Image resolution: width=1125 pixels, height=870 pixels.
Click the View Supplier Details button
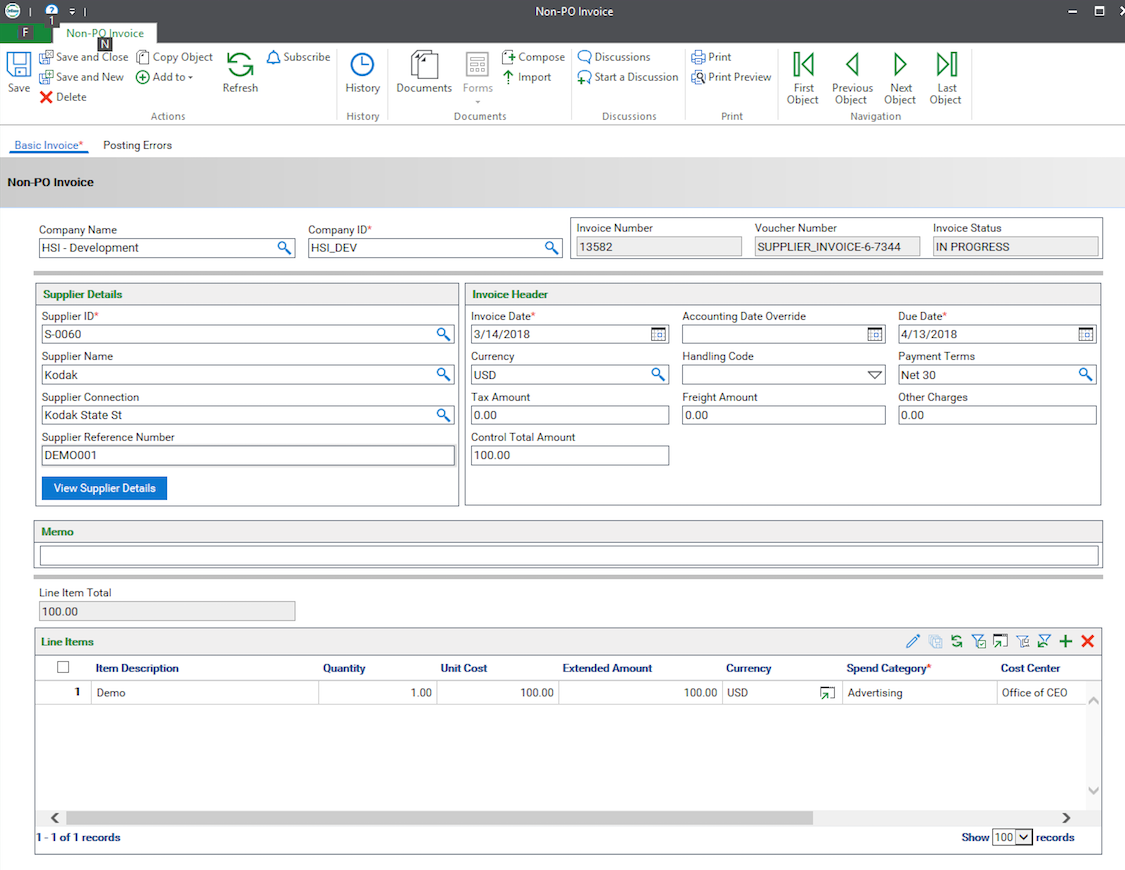coord(105,488)
